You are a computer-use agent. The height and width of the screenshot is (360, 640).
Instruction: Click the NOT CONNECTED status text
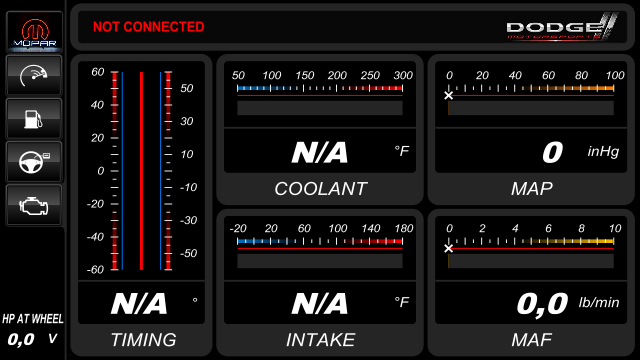149,27
